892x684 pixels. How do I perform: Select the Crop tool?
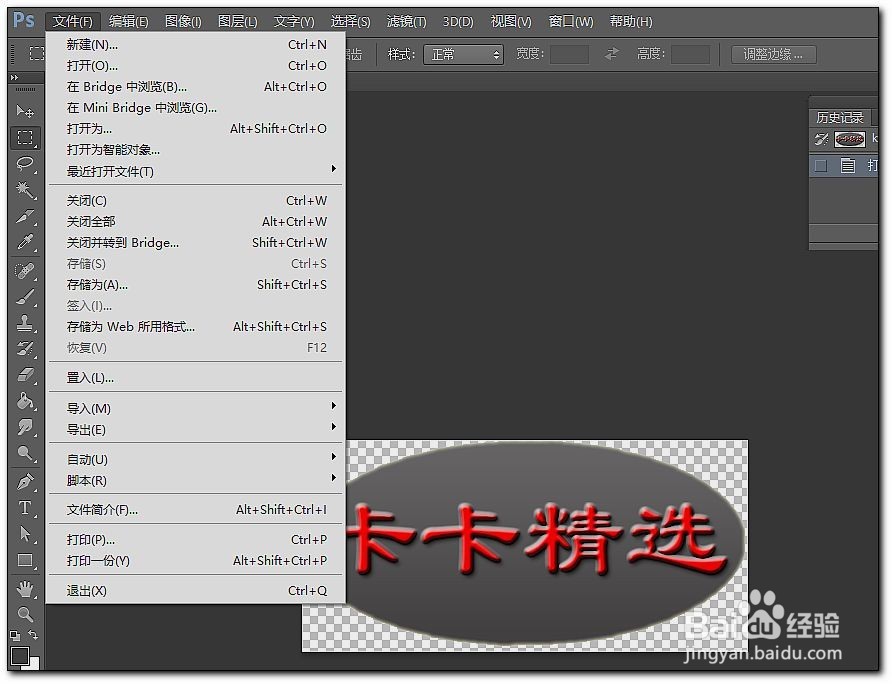(25, 216)
